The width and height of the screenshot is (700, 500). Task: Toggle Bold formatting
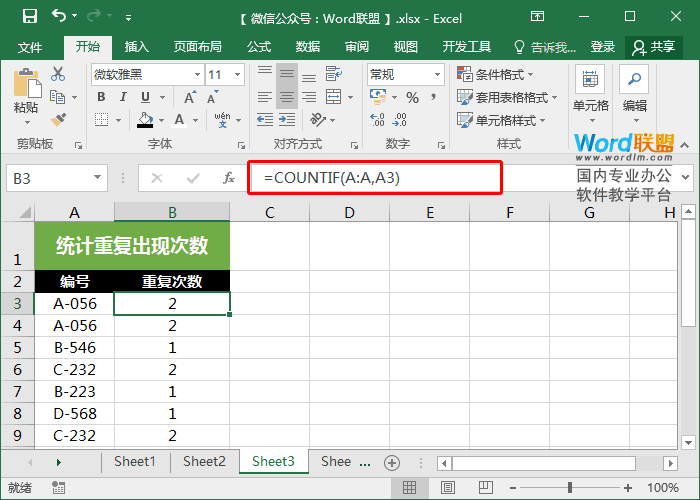point(101,97)
